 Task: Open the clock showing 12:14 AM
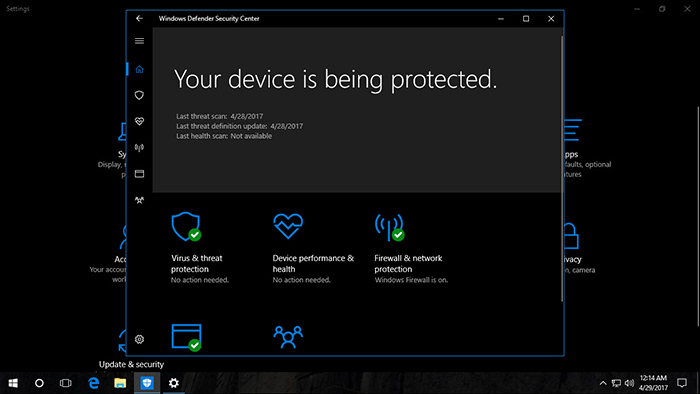tap(653, 383)
